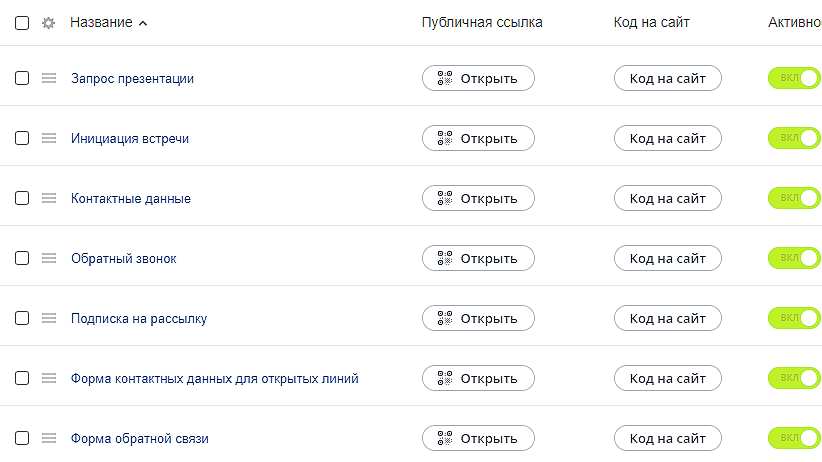Screen dimensions: 822x462
Task: Open the public link for Инициация встречи
Action: click(x=478, y=138)
